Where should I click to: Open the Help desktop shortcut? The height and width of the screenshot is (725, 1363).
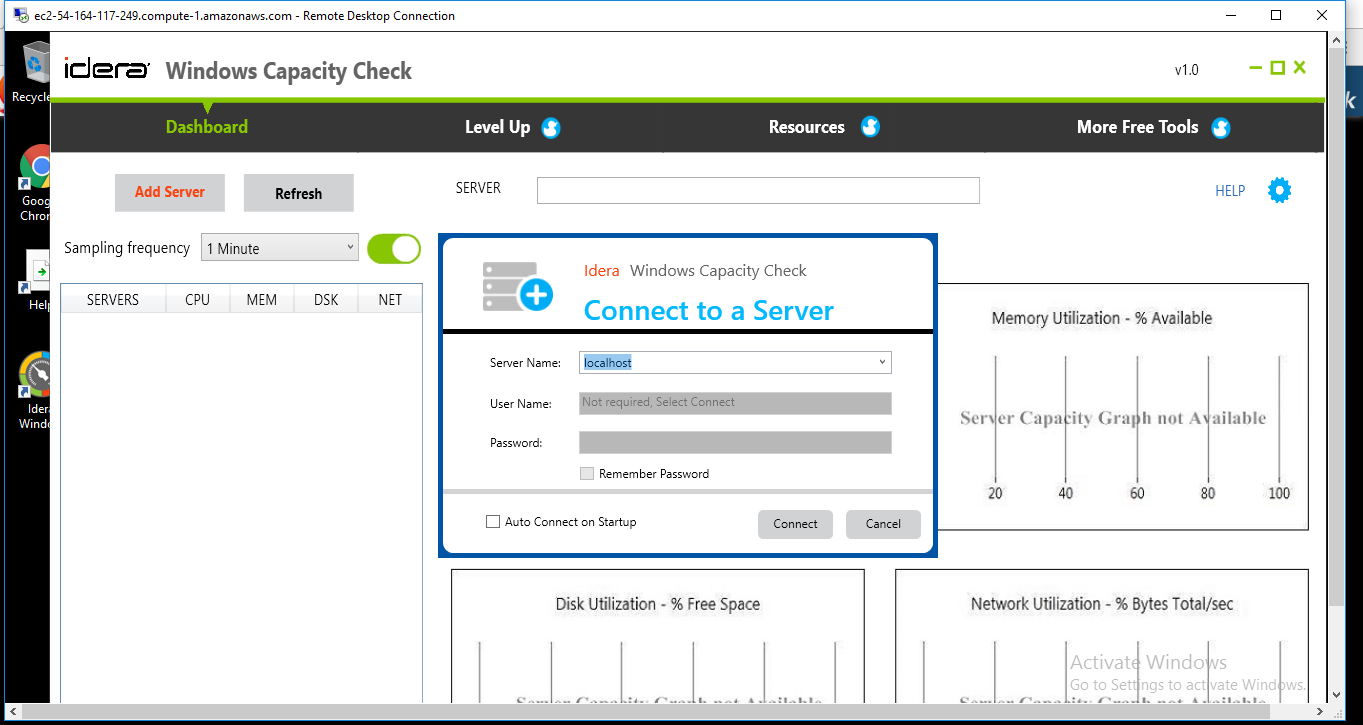coord(38,270)
